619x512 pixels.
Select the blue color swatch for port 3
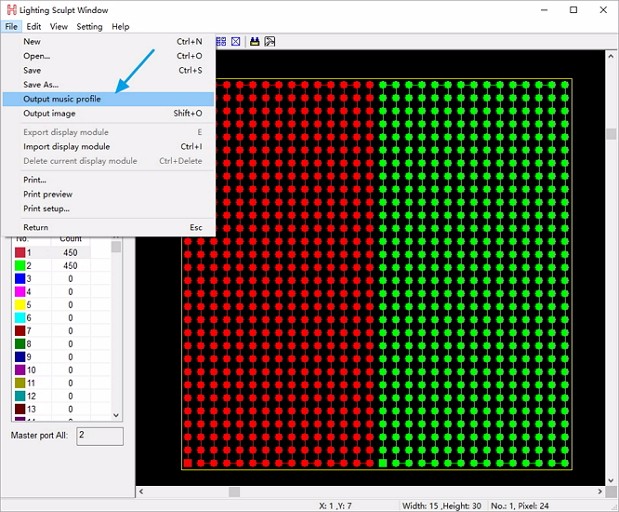20,278
